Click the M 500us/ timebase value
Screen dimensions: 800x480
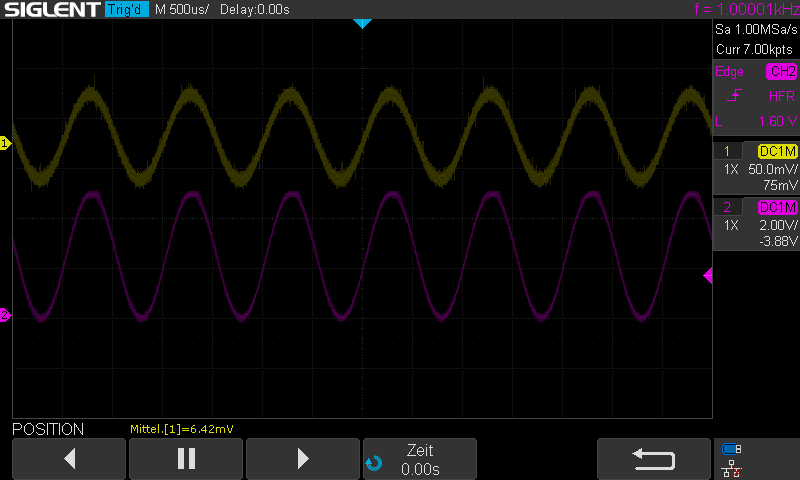pyautogui.click(x=182, y=9)
